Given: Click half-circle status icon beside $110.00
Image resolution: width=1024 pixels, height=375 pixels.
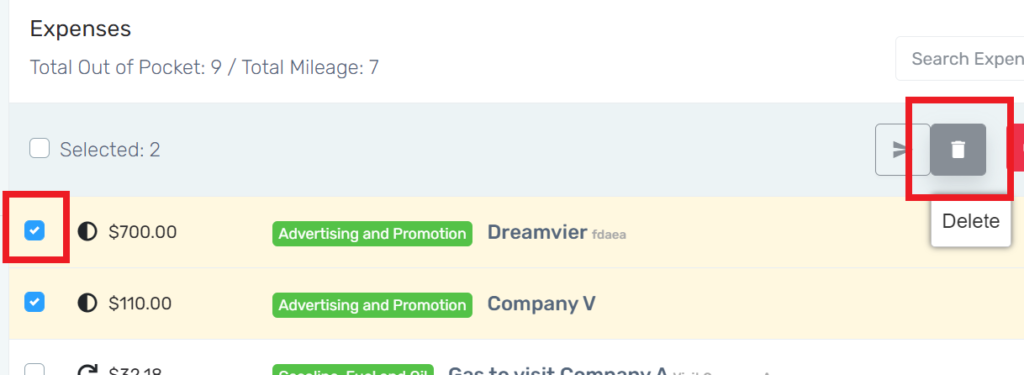Looking at the screenshot, I should [x=87, y=303].
